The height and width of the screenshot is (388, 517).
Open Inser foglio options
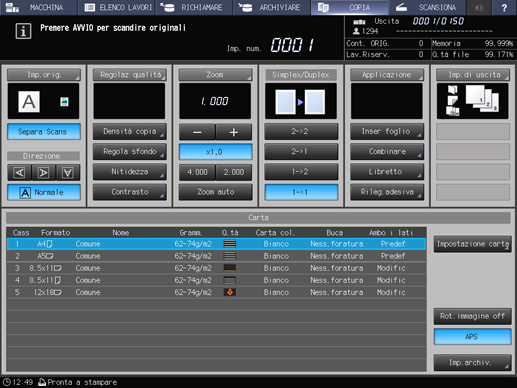(387, 131)
